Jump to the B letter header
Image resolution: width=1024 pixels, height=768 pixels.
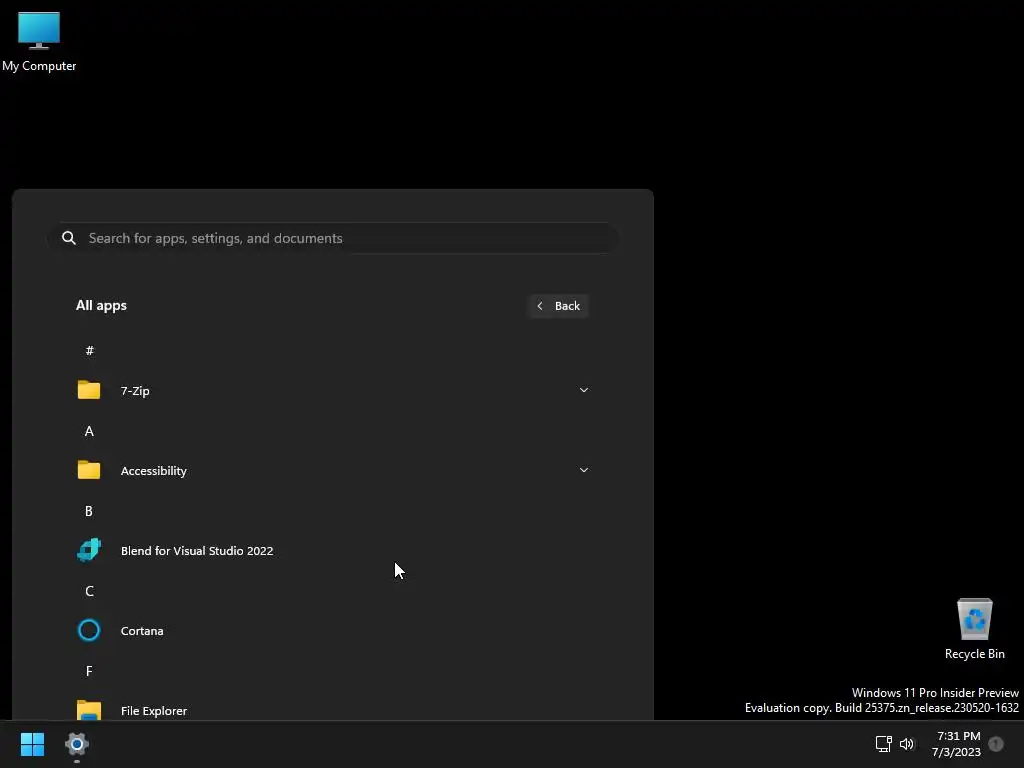(89, 511)
